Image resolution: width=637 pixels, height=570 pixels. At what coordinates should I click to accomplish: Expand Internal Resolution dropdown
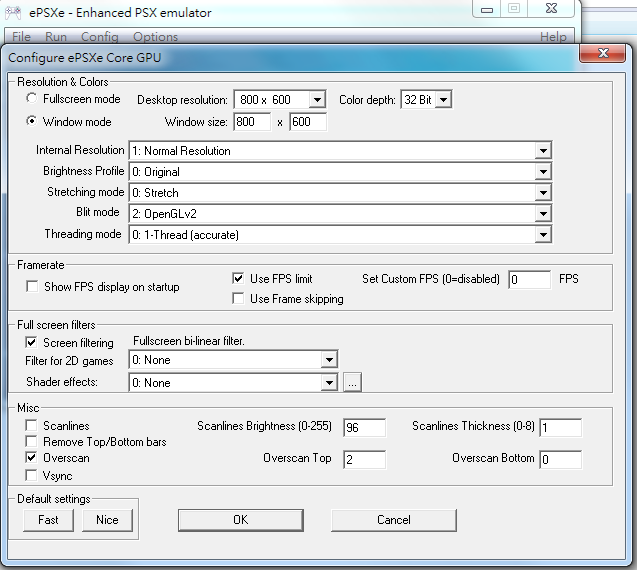[543, 151]
